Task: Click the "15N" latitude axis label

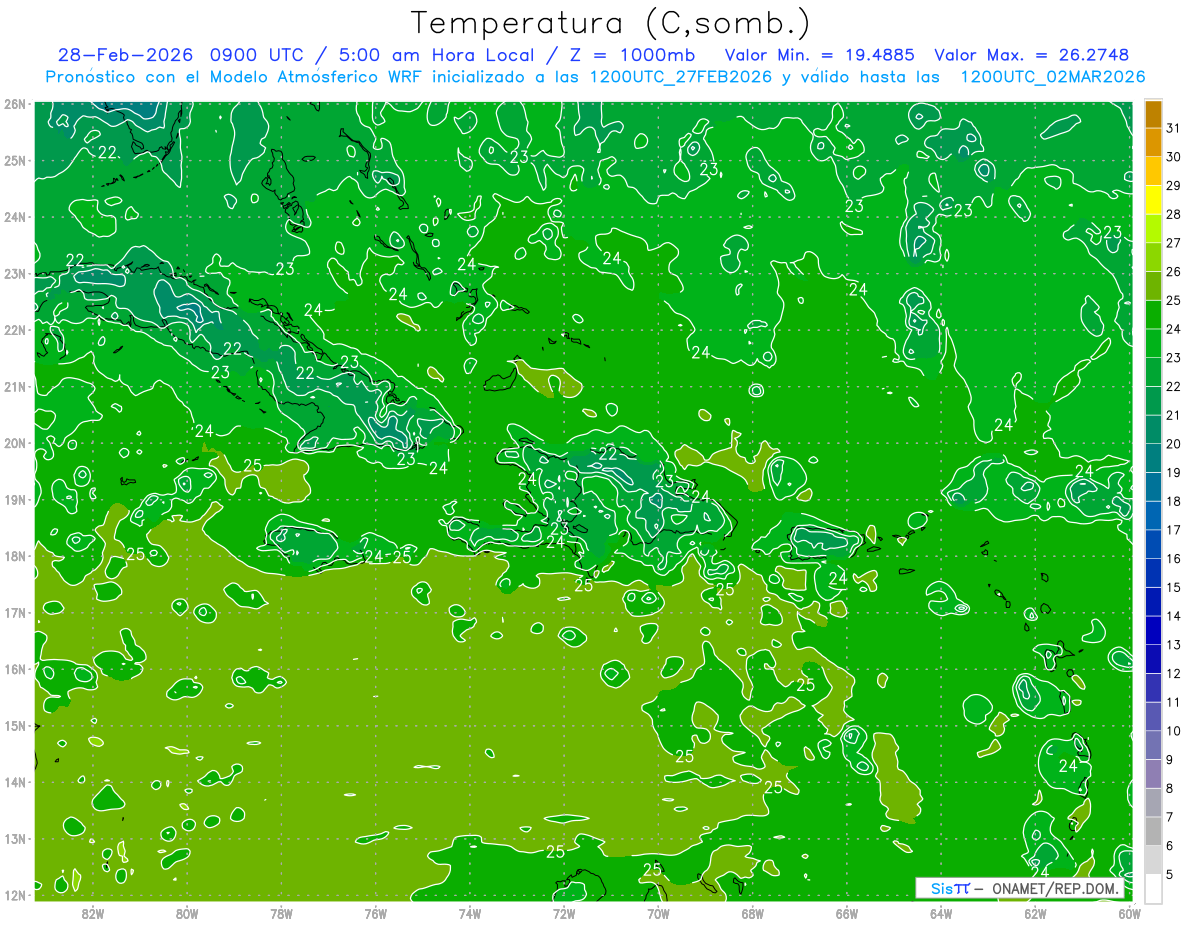Action: coord(14,726)
